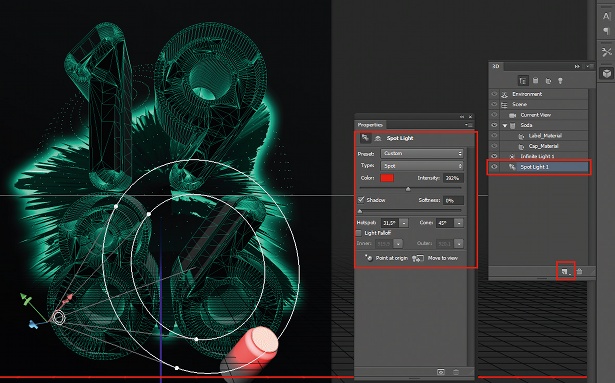Open the Character panel icon
Screen dimensions: 615x383
[x=606, y=16]
